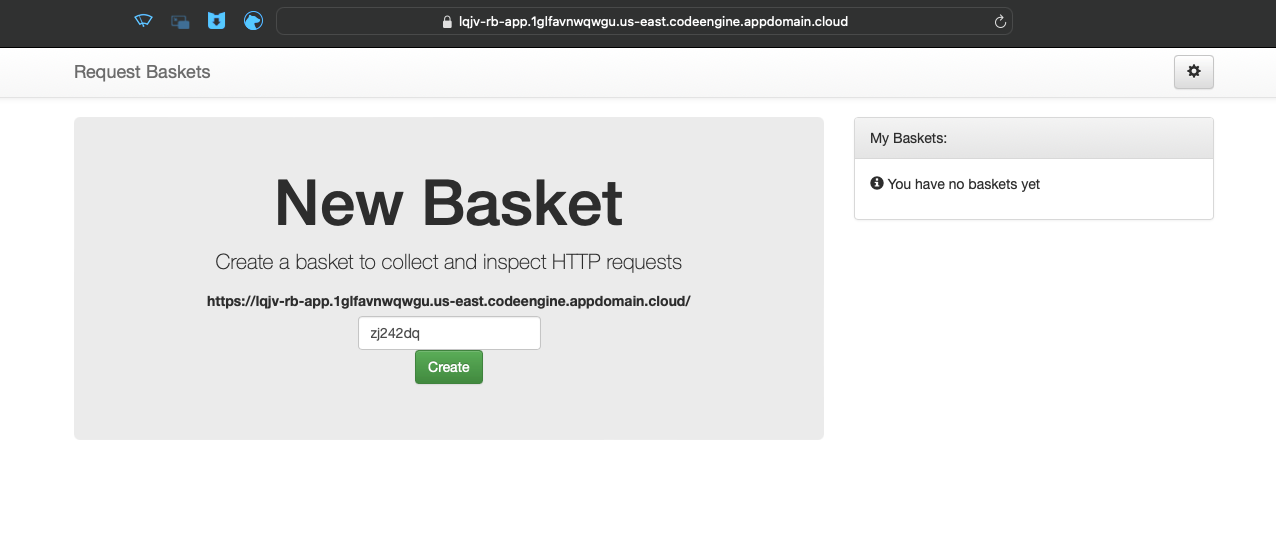Click the padlock icon in address bar
The width and height of the screenshot is (1276, 557).
tap(449, 21)
